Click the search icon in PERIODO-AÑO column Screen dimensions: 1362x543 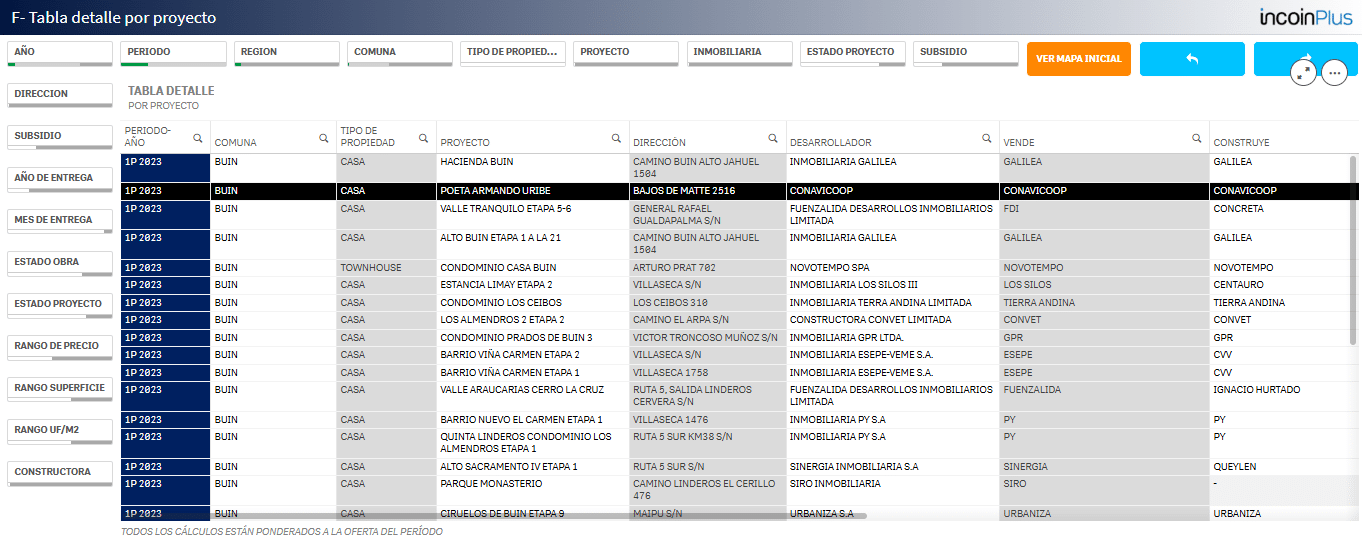[198, 138]
